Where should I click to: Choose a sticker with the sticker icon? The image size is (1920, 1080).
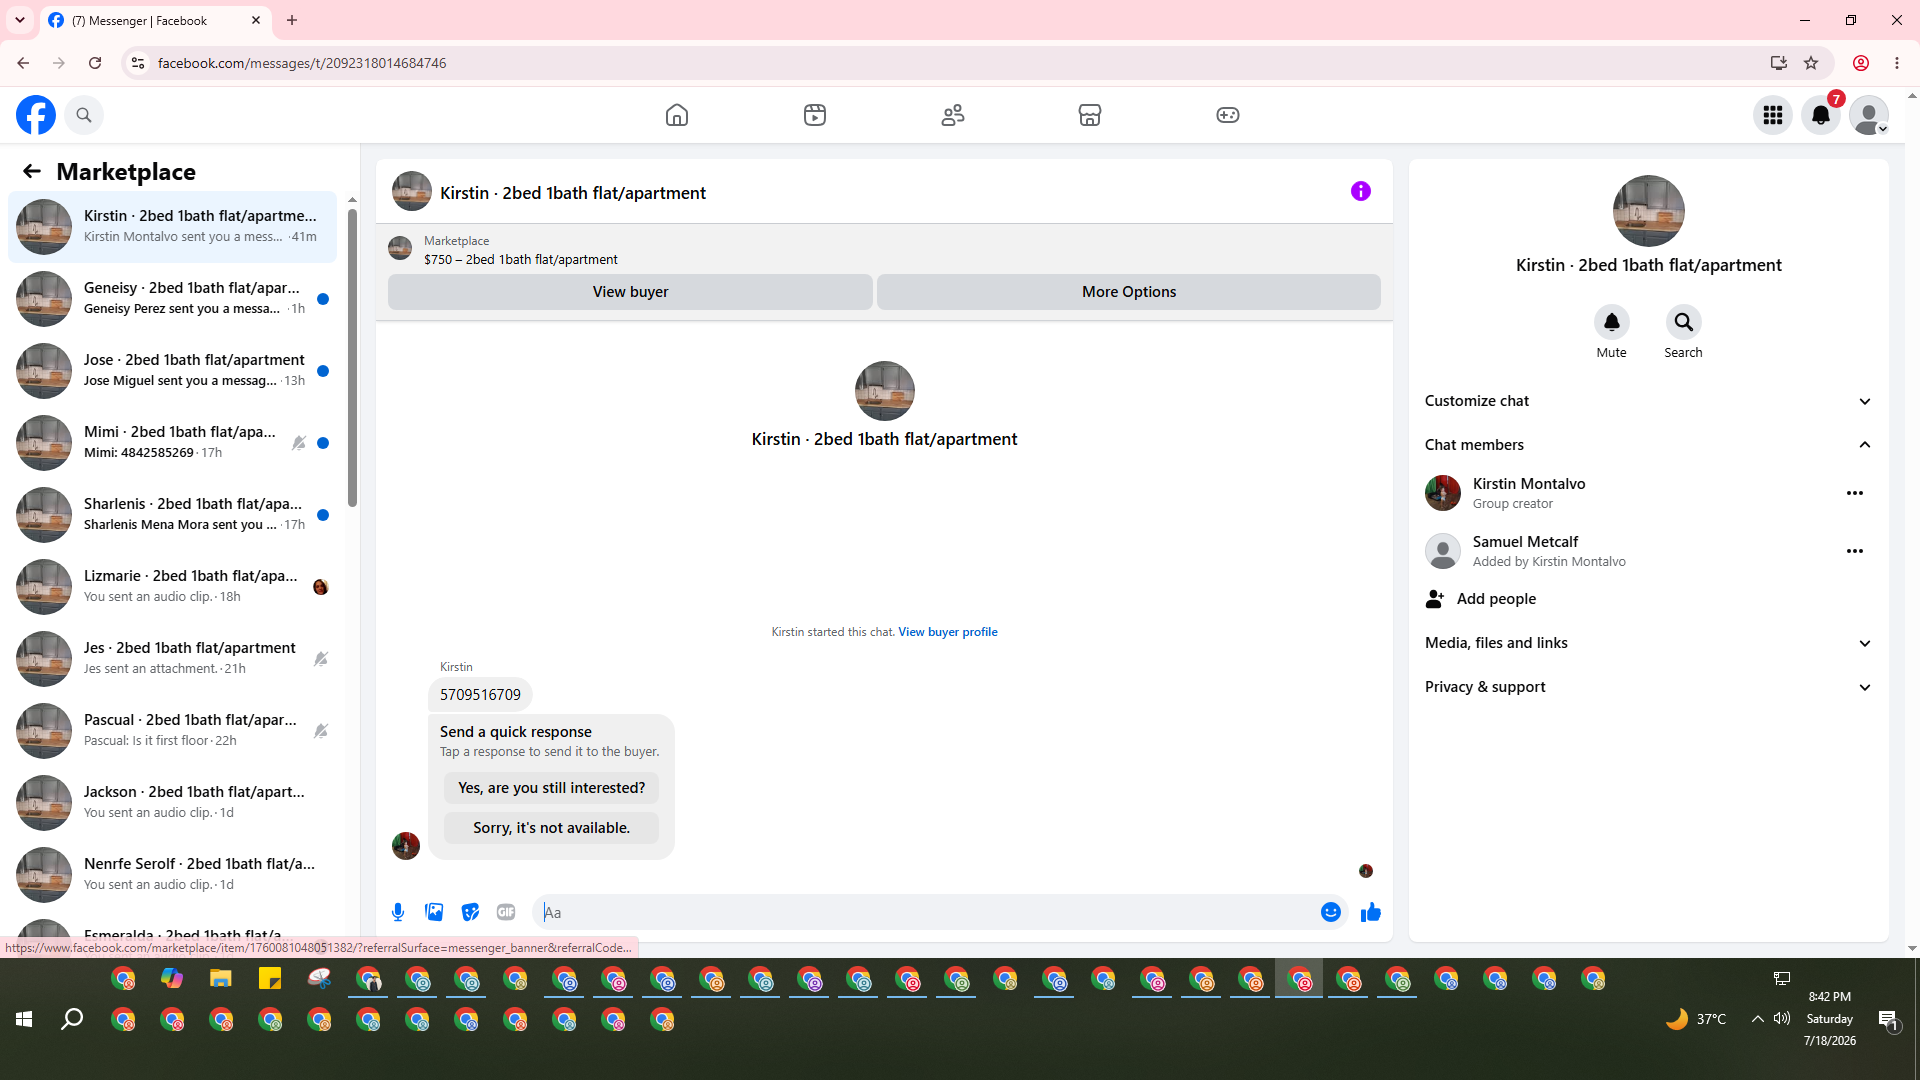pos(470,912)
